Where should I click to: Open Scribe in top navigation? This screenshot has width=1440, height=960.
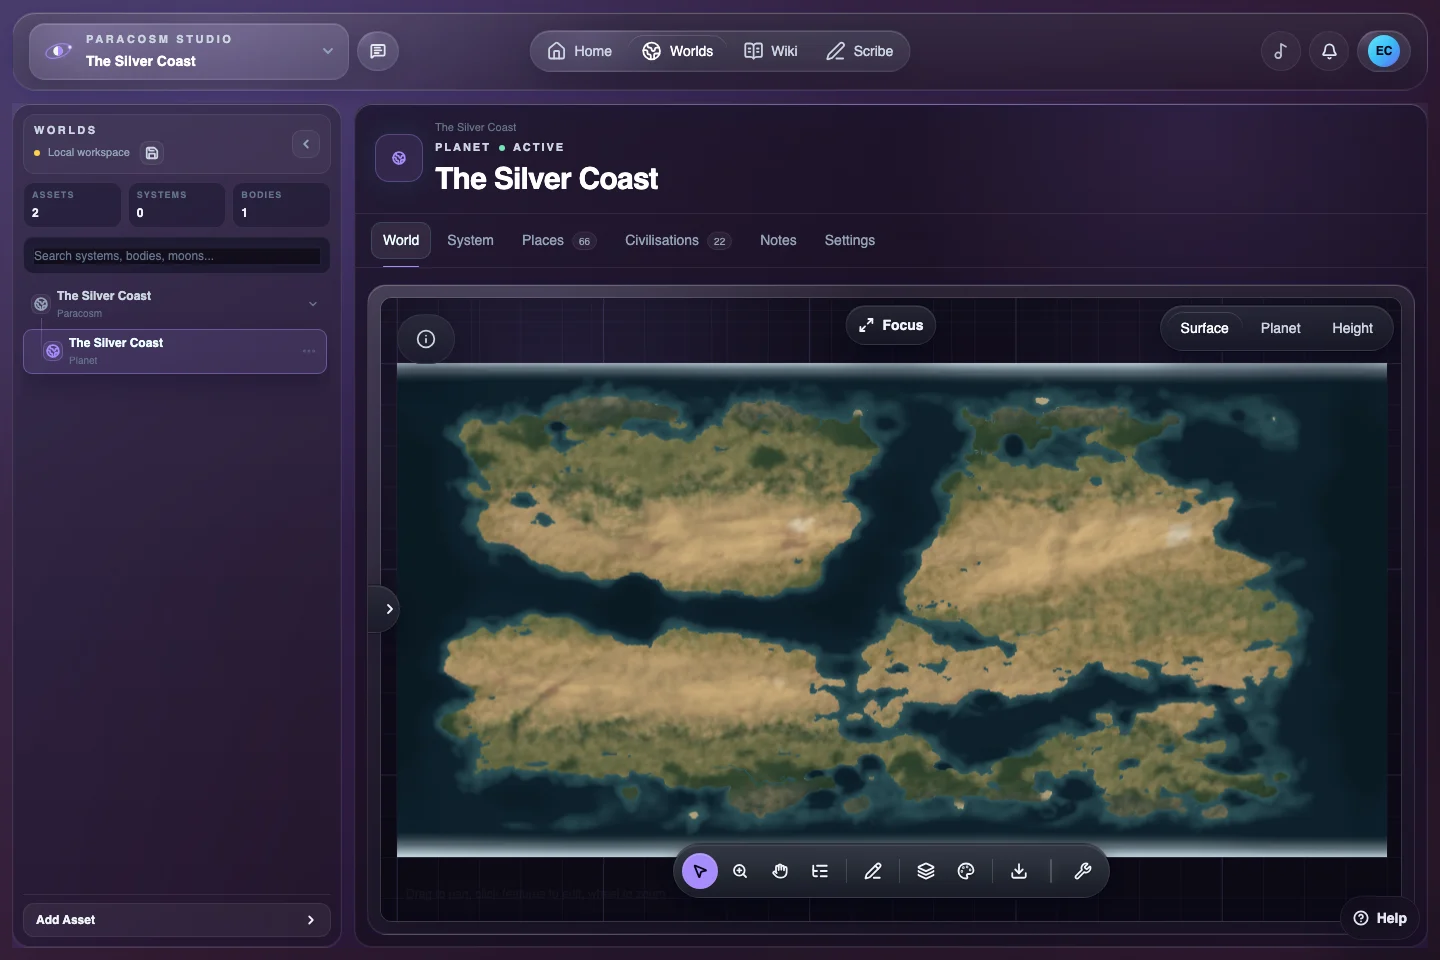860,51
